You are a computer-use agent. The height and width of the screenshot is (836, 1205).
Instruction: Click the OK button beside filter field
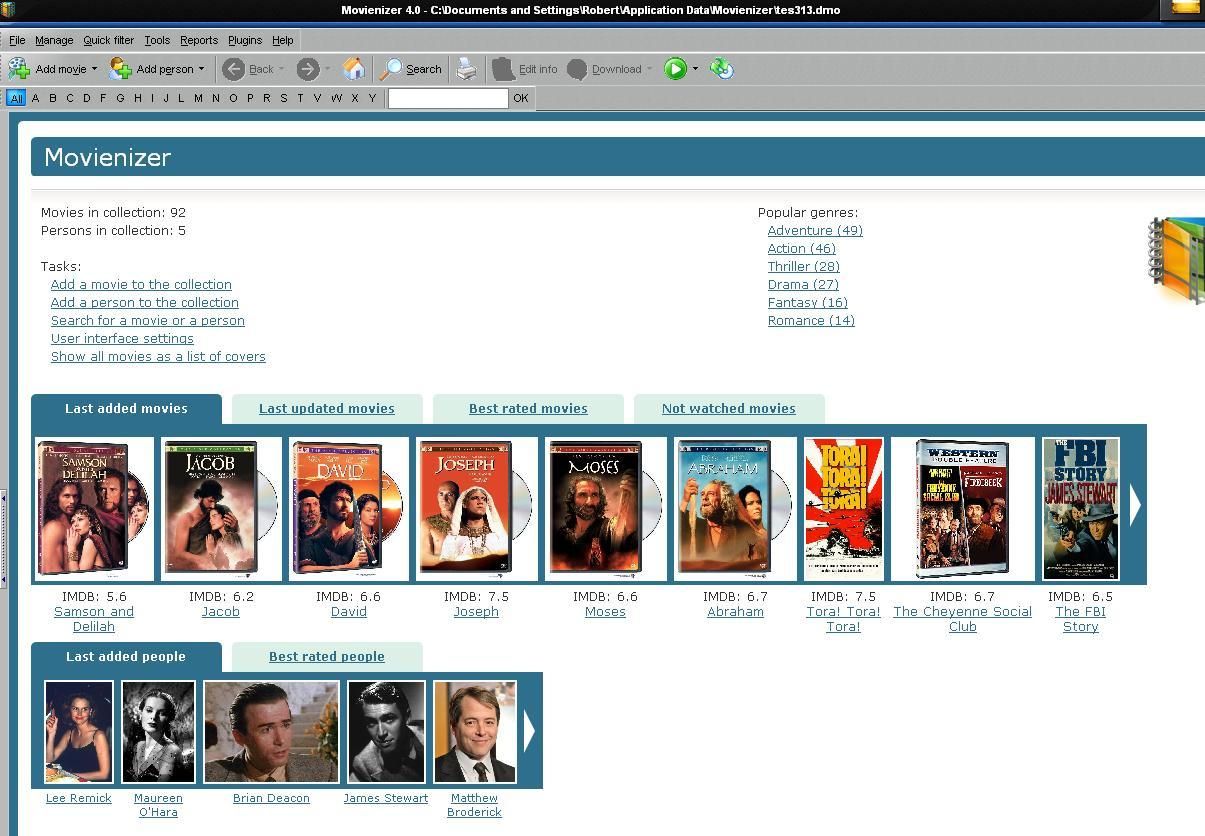[520, 98]
